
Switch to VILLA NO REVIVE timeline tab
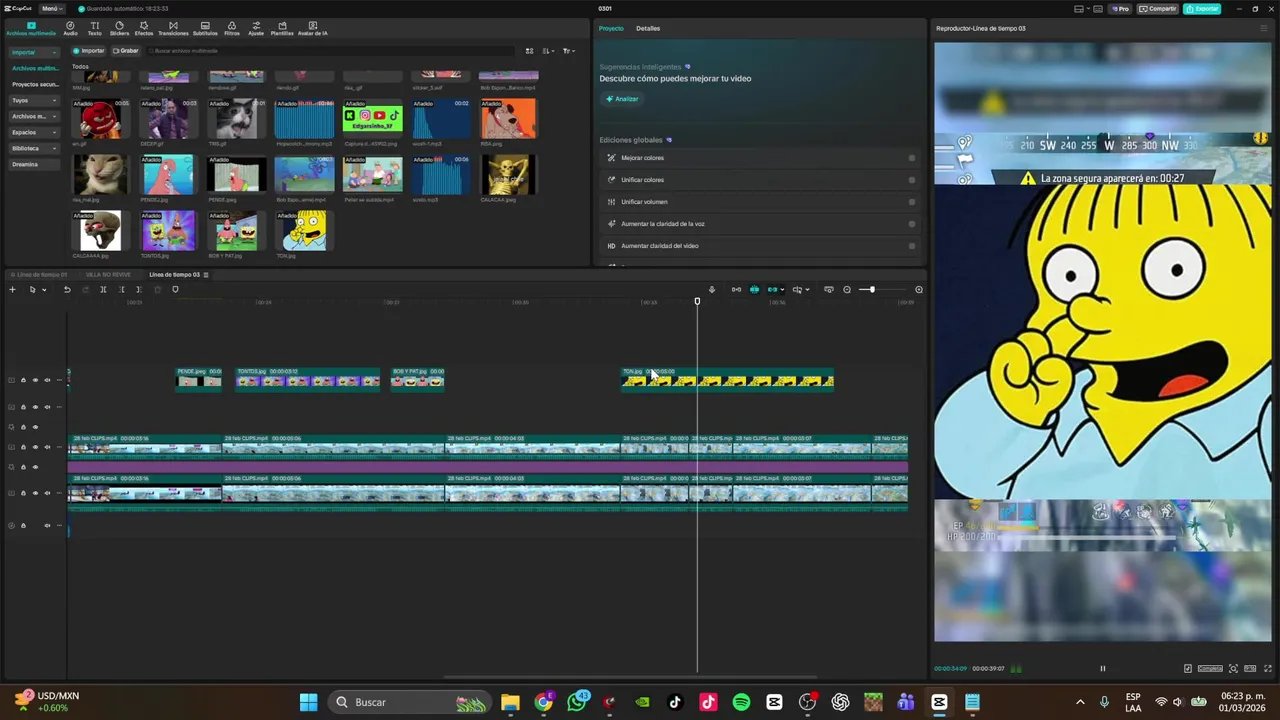(x=108, y=275)
